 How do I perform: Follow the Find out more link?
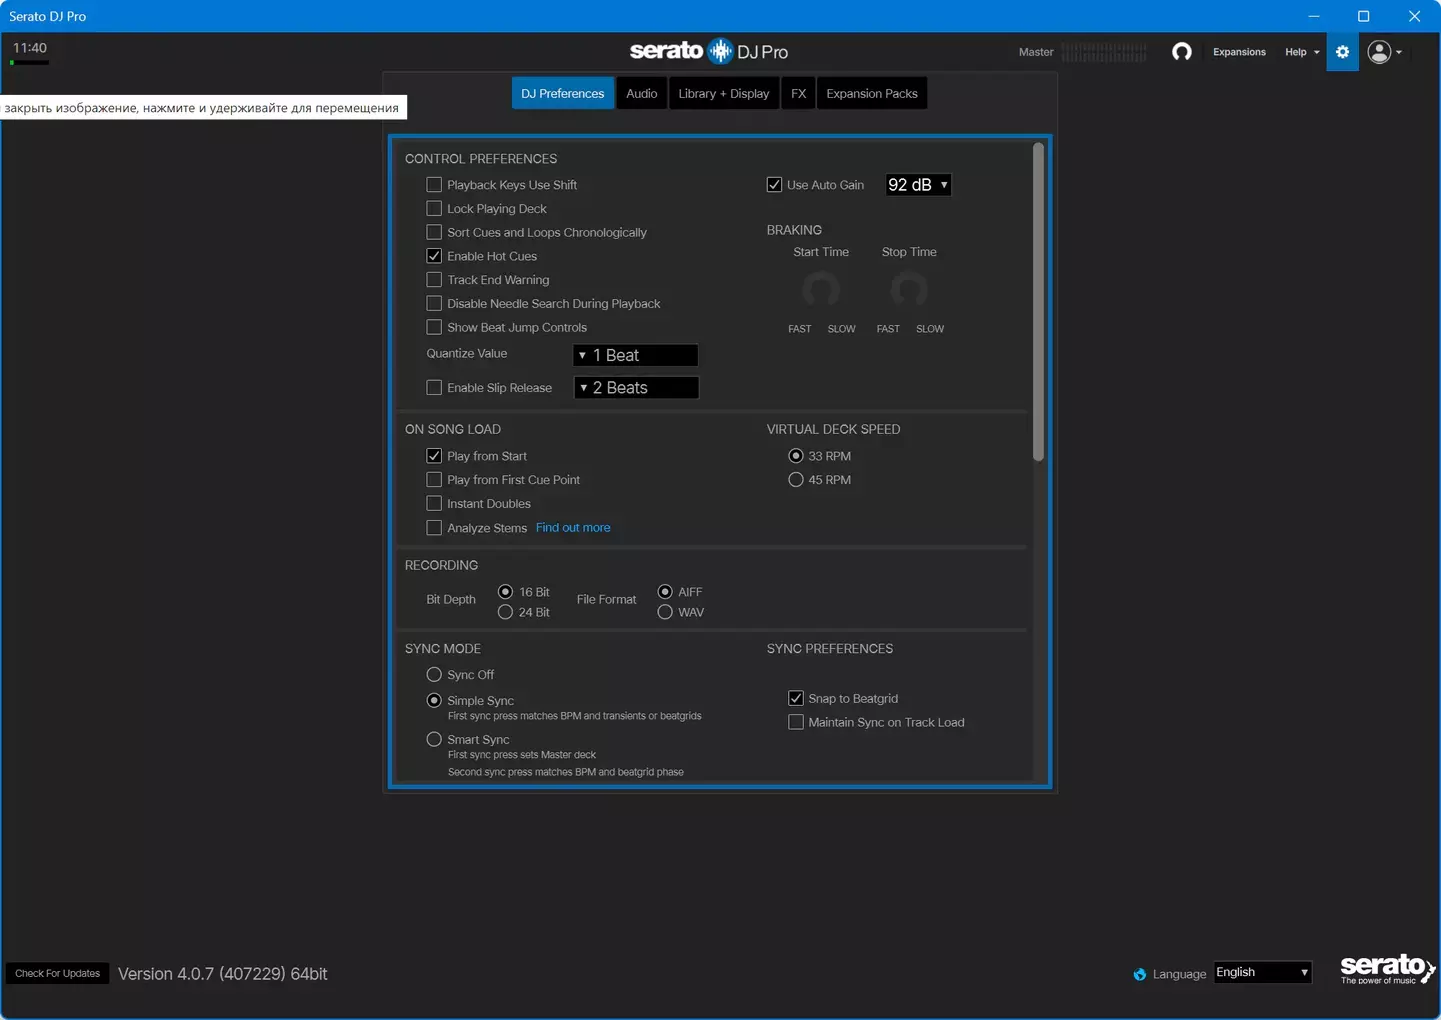pyautogui.click(x=573, y=528)
